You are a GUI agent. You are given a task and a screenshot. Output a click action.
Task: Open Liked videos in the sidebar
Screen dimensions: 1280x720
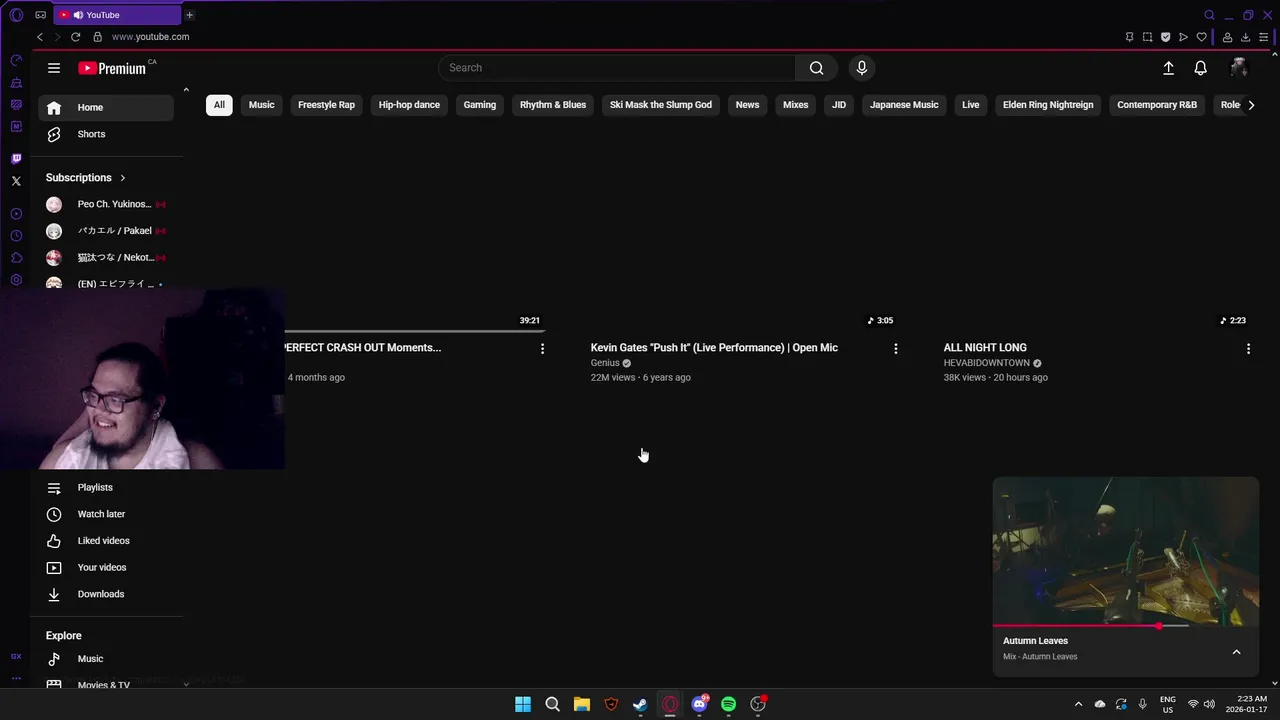pos(106,541)
